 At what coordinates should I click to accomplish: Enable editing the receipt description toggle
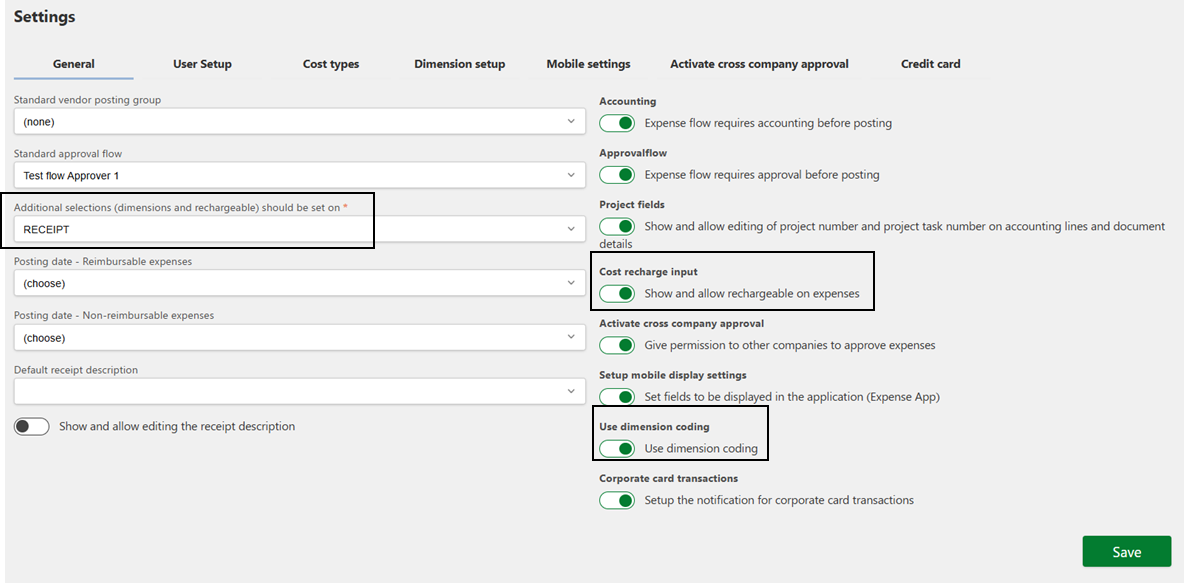coord(32,426)
